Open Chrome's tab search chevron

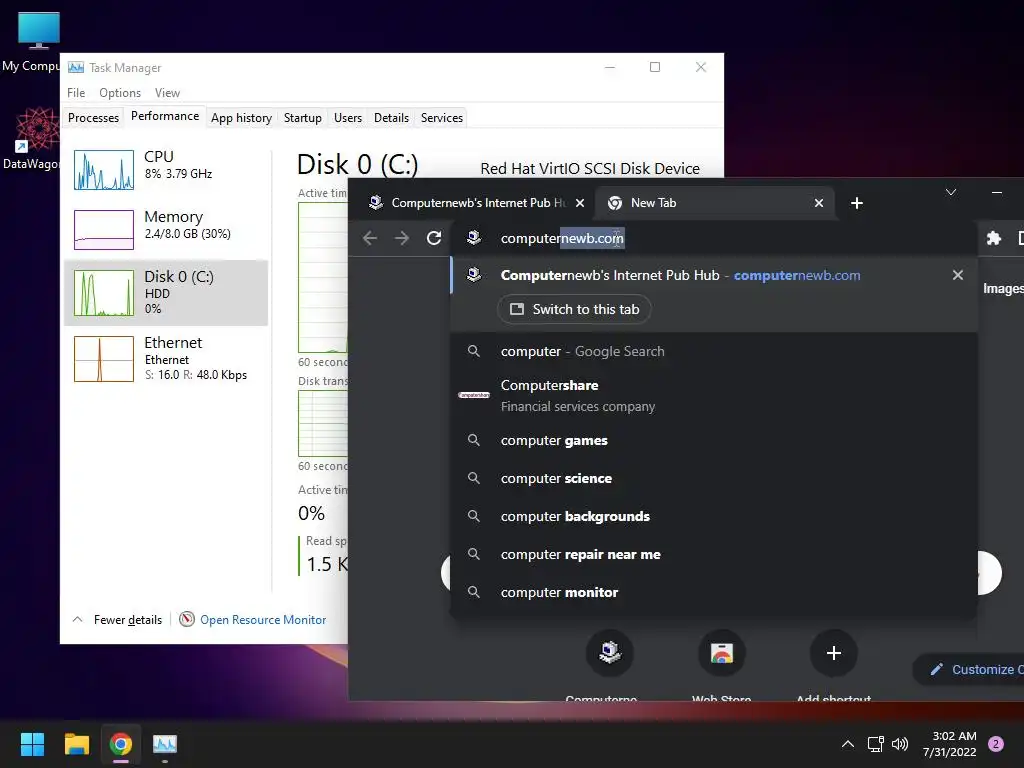click(951, 192)
